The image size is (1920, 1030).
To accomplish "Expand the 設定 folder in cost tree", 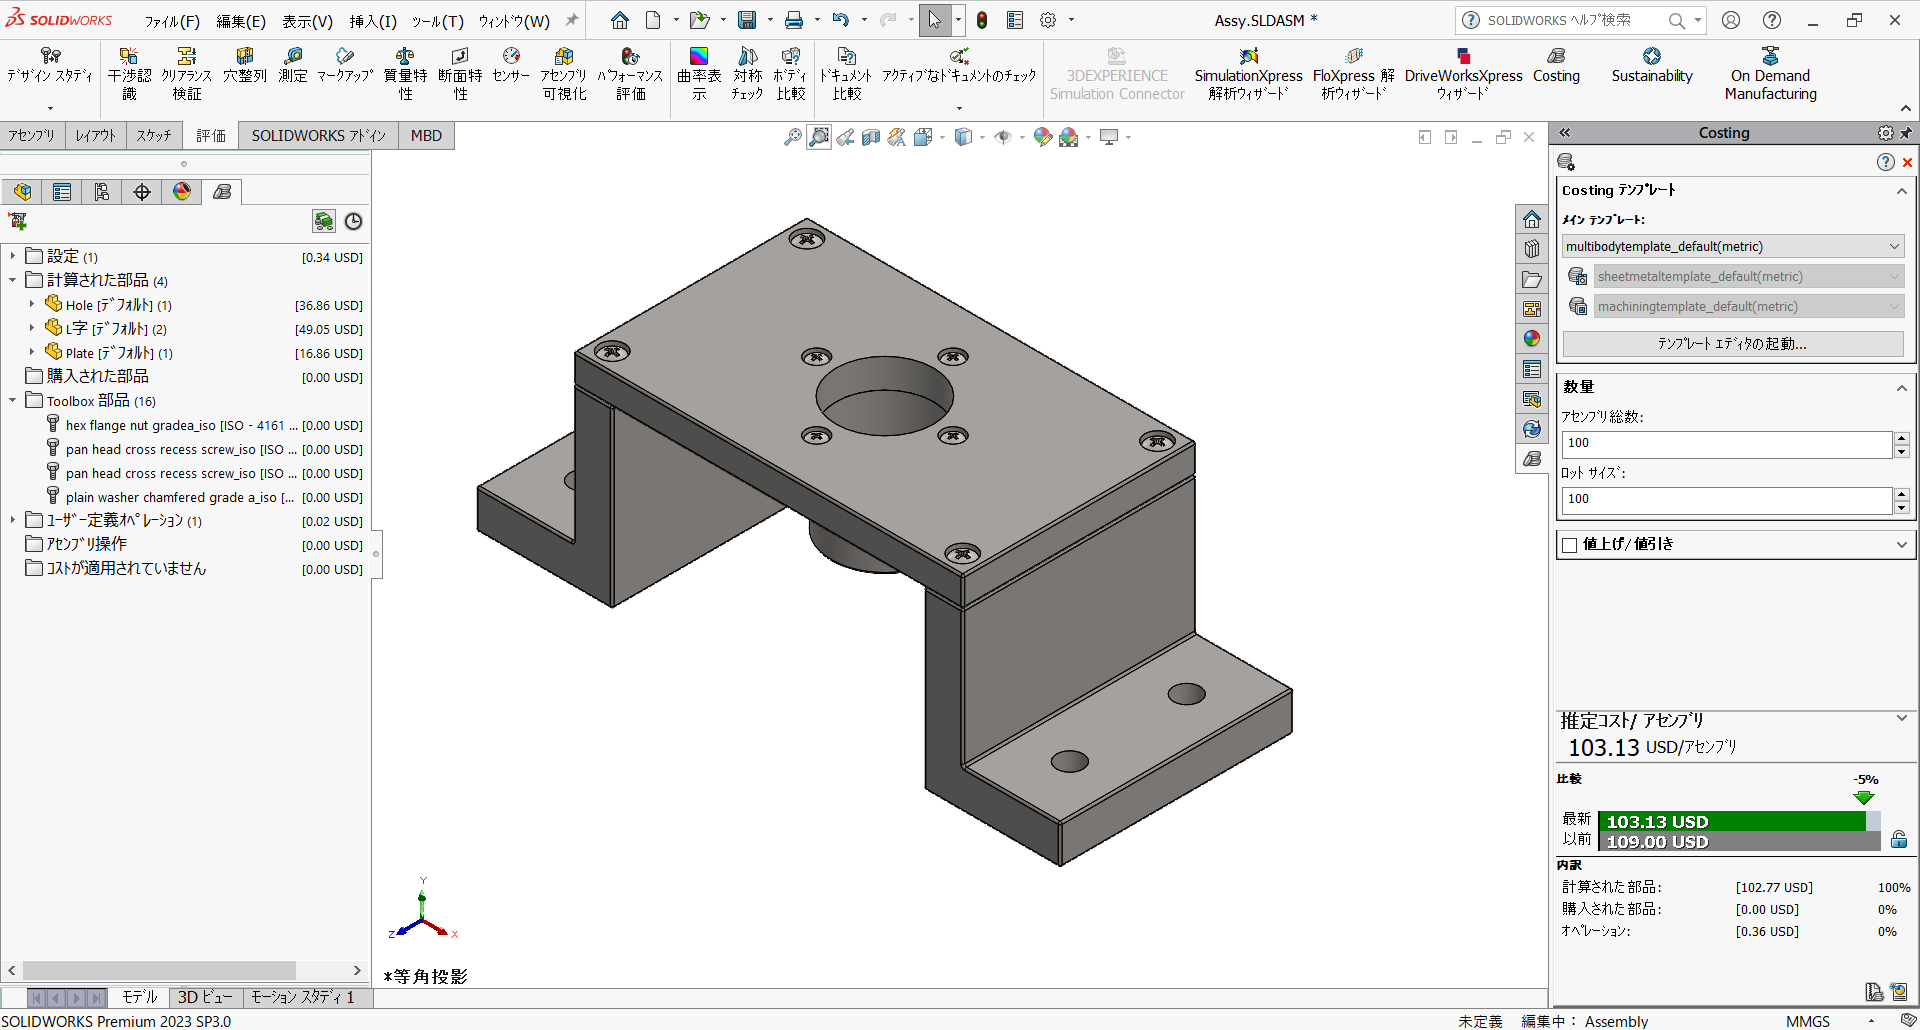I will [13, 257].
